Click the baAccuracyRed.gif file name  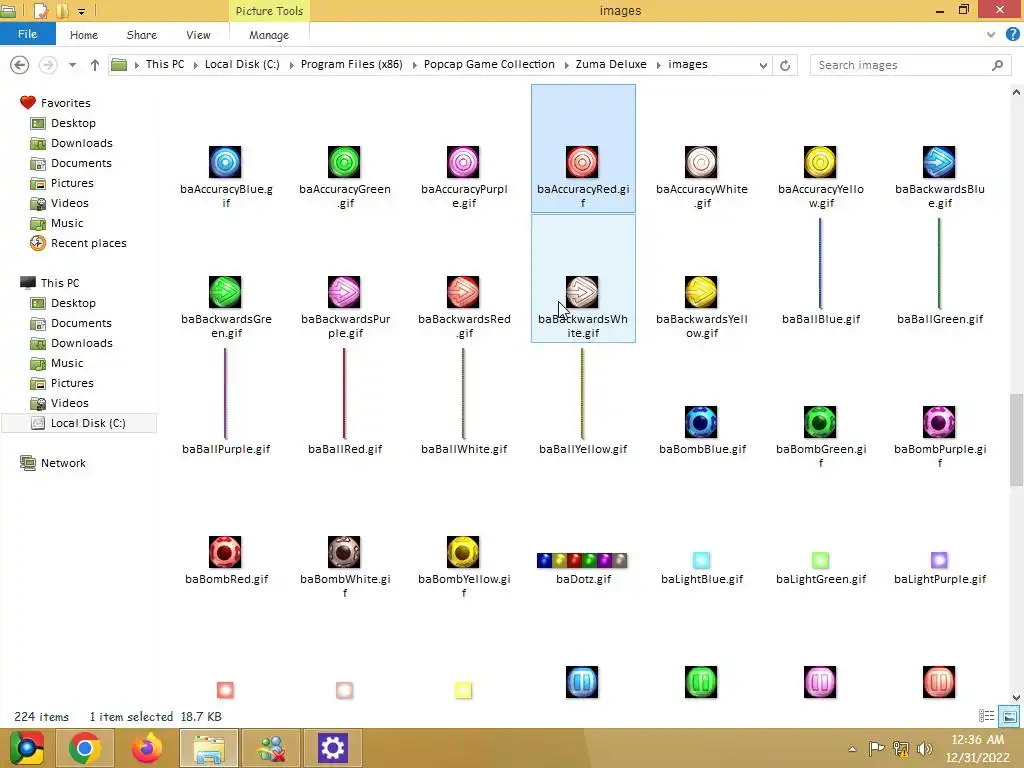click(583, 196)
